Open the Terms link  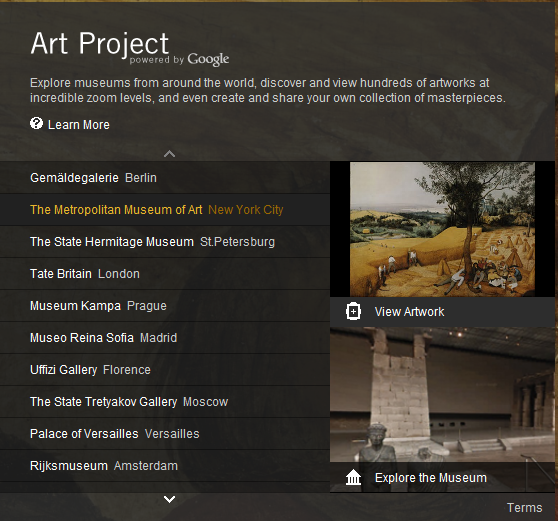tap(525, 507)
